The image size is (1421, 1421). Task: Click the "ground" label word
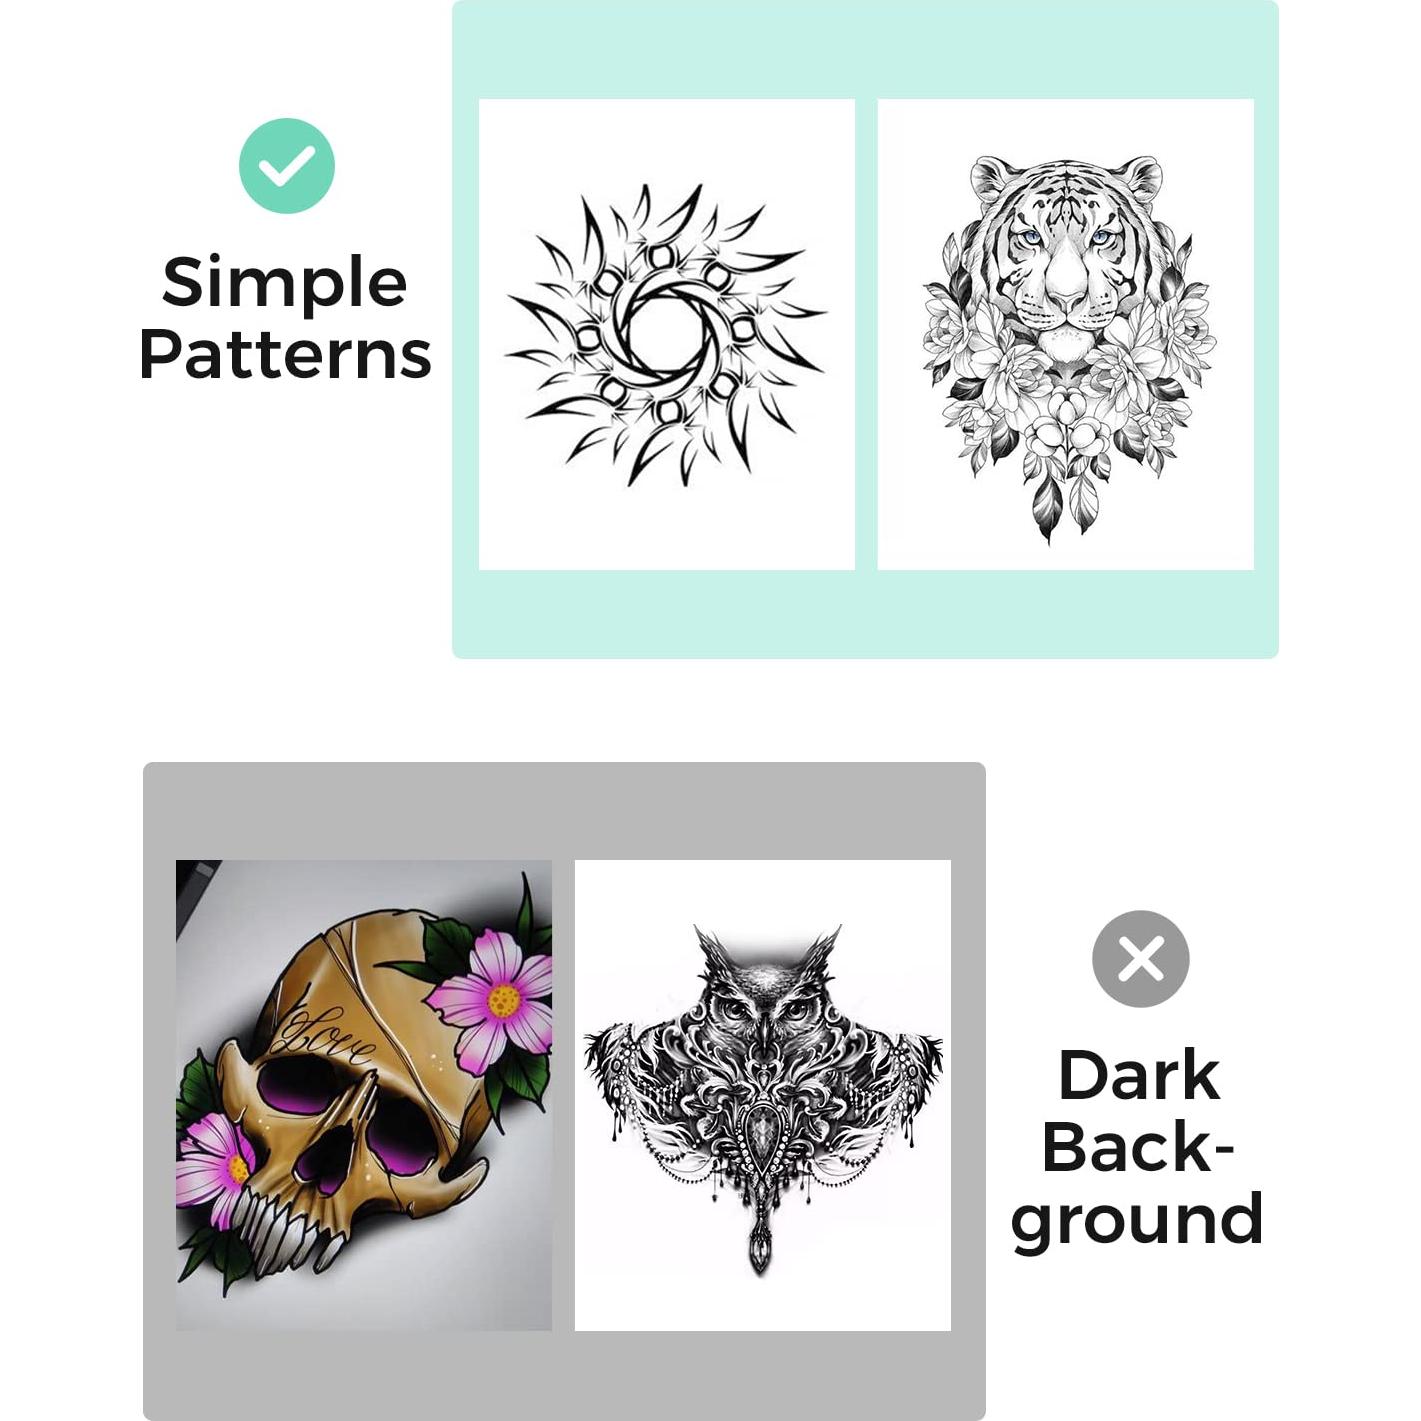click(1138, 1221)
